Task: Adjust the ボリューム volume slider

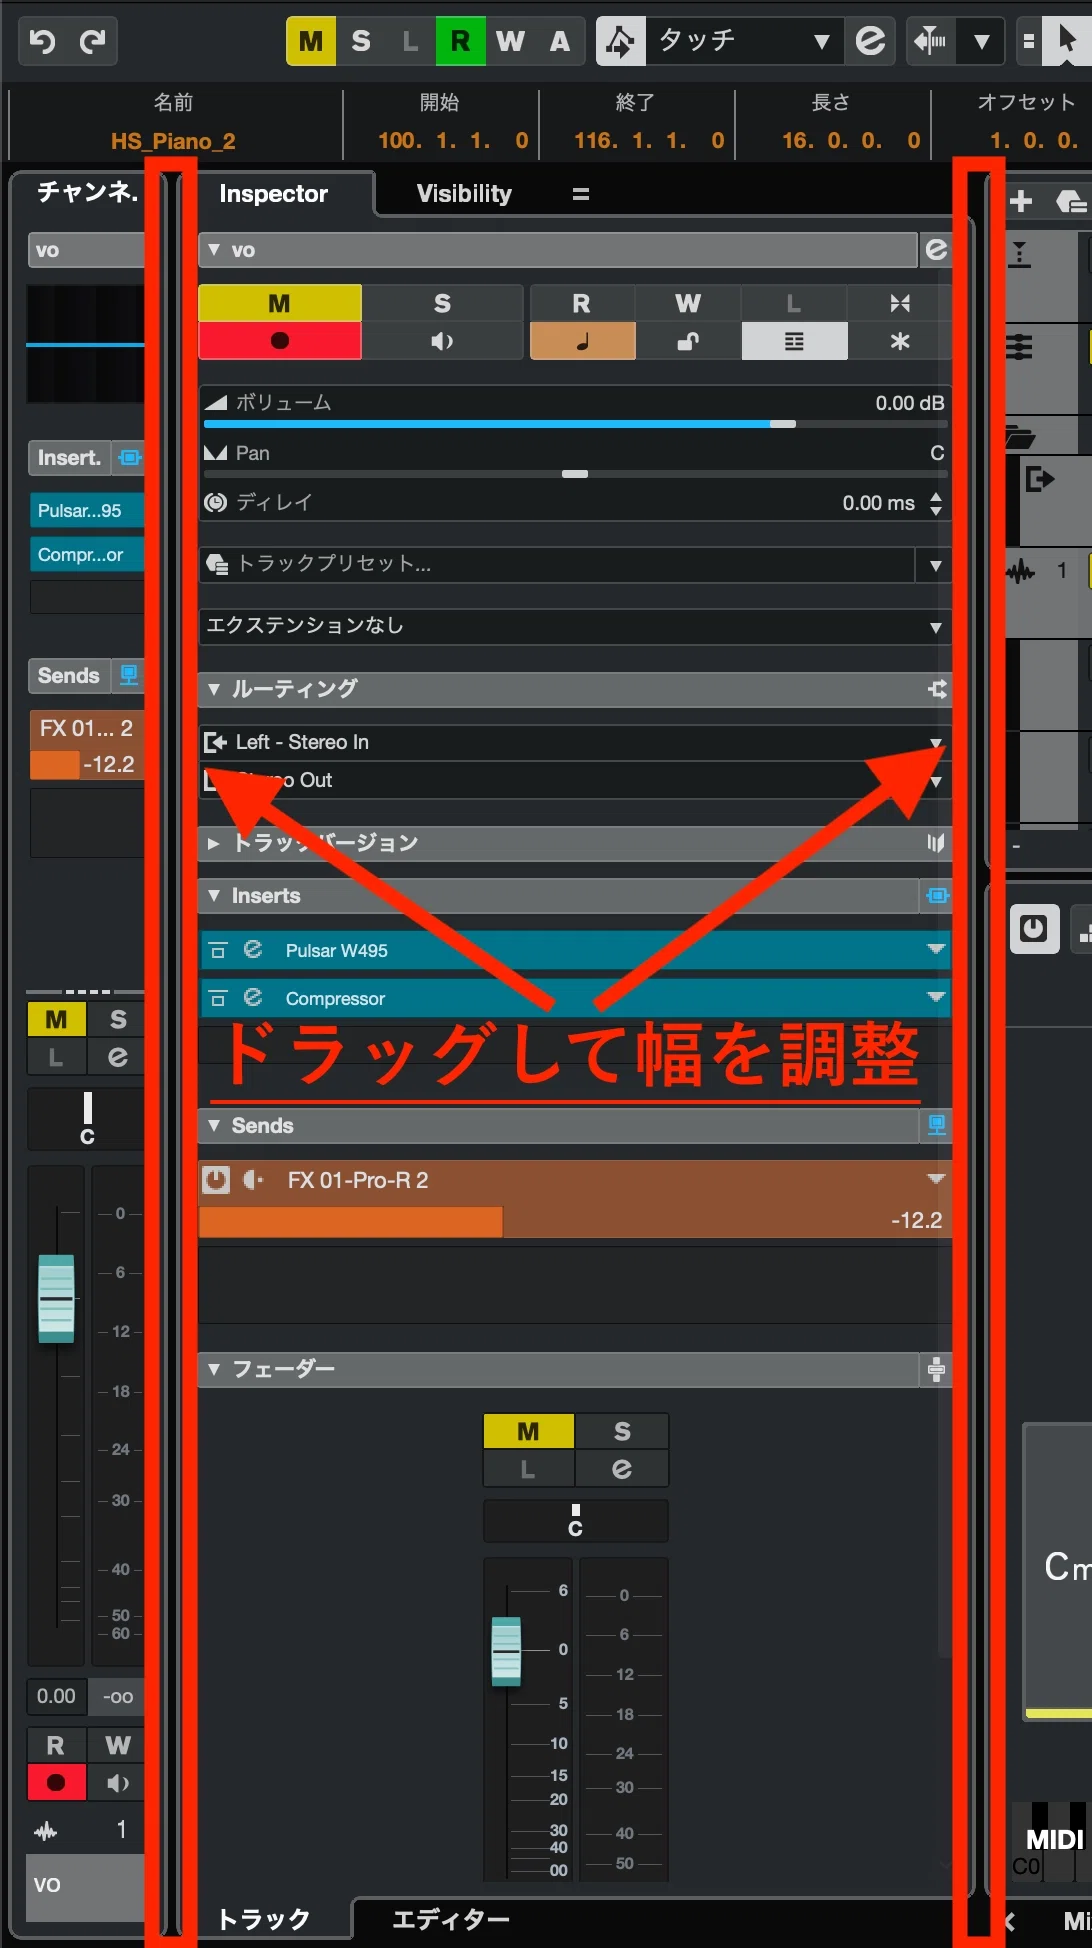Action: [x=575, y=424]
